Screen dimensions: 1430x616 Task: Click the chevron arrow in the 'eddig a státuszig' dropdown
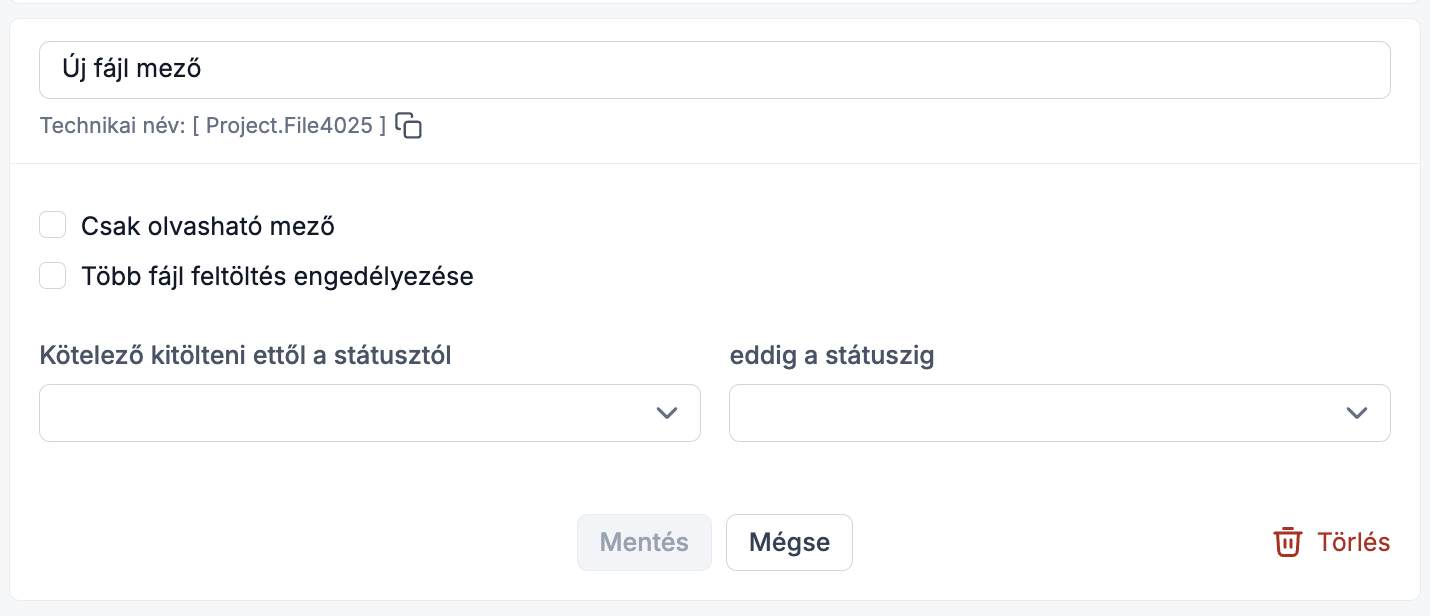(1357, 413)
